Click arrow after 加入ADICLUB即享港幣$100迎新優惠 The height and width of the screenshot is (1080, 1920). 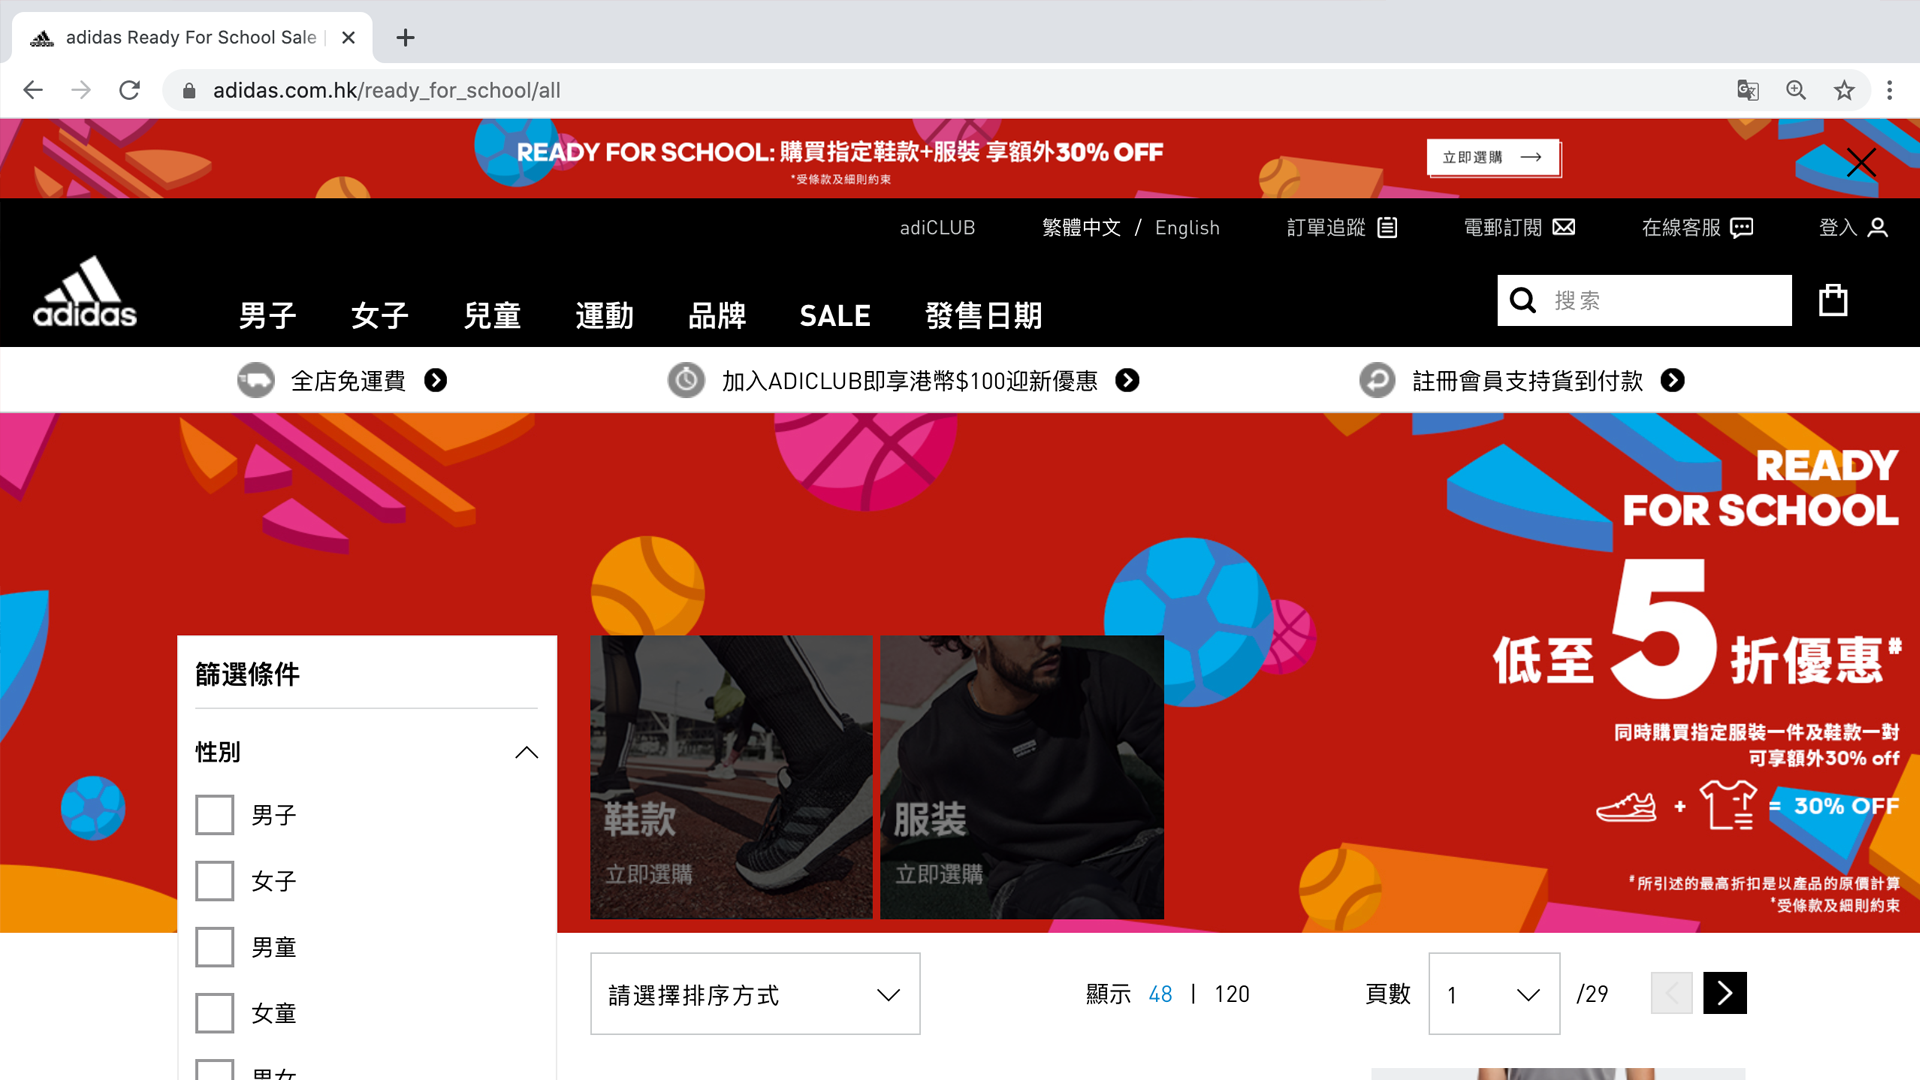coord(1127,380)
